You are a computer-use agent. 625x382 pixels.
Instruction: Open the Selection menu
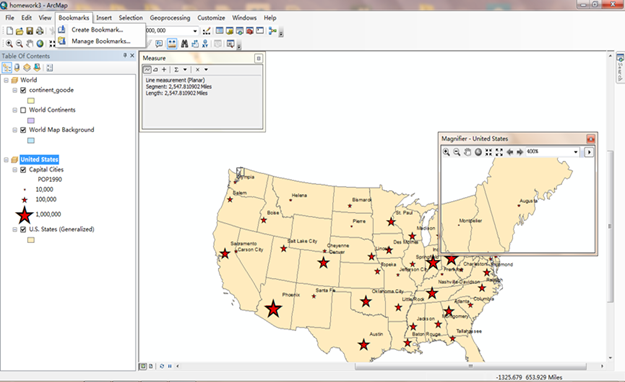131,18
